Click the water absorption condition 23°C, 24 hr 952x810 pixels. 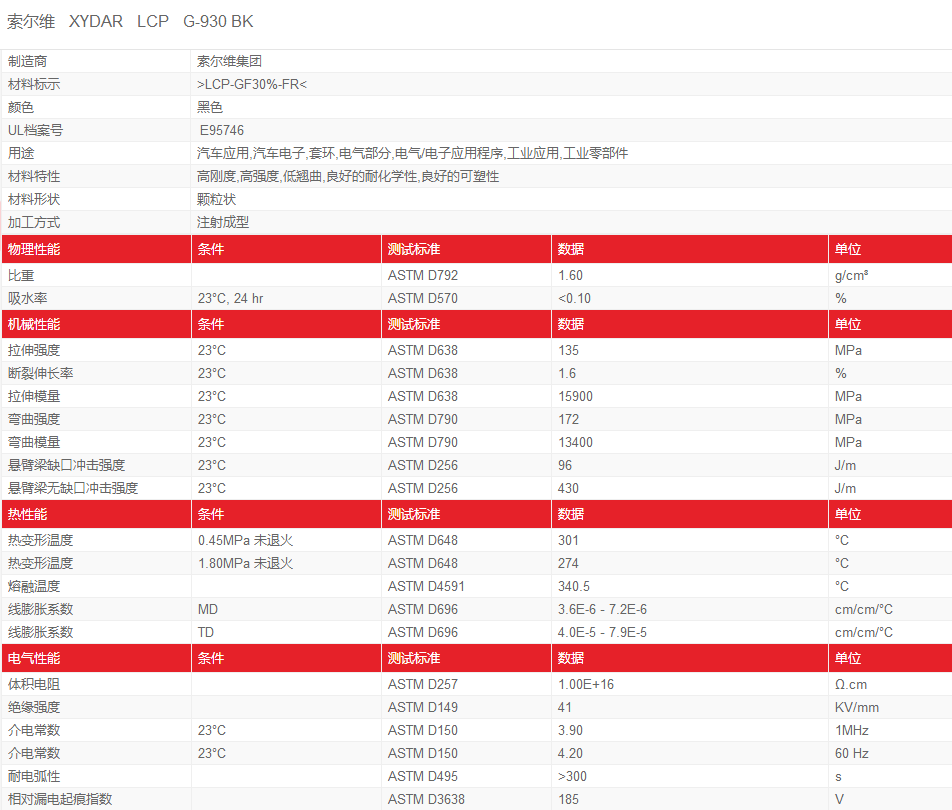click(x=230, y=298)
